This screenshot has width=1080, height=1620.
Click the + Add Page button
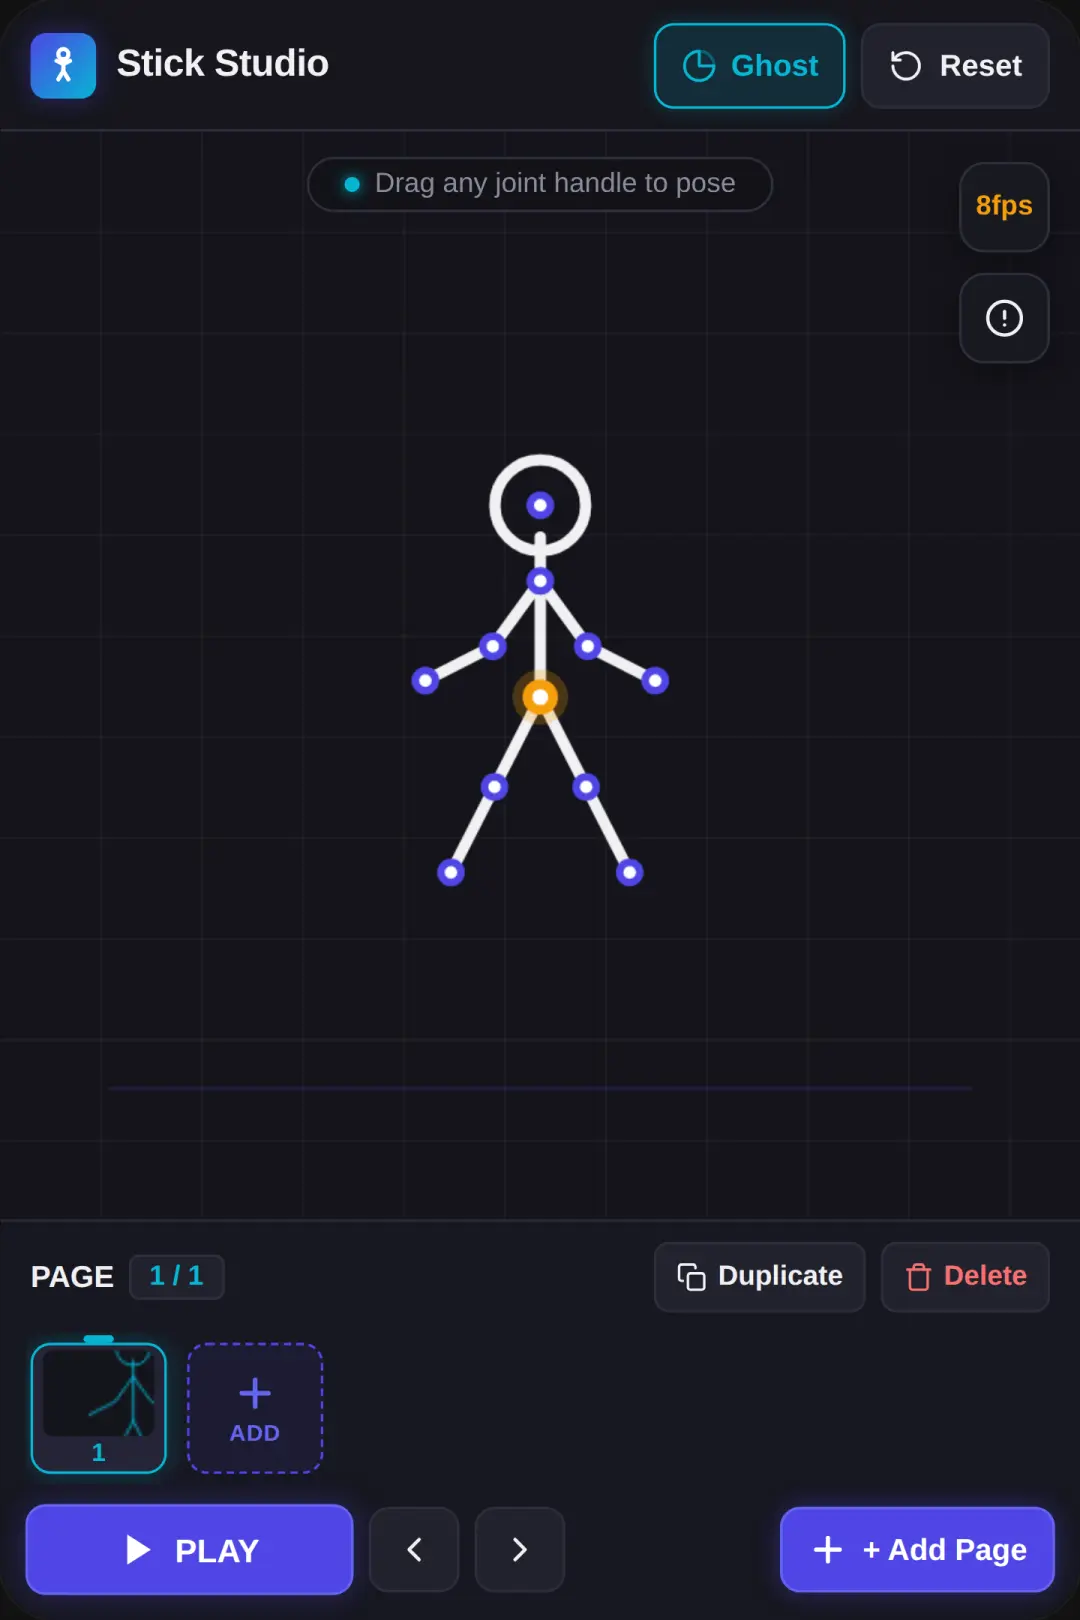917,1550
